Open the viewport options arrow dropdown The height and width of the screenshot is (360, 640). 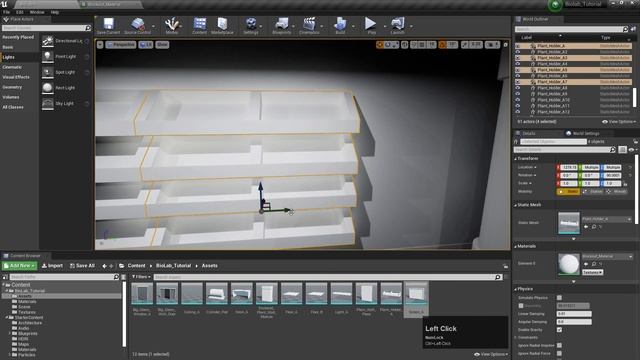tap(100, 44)
